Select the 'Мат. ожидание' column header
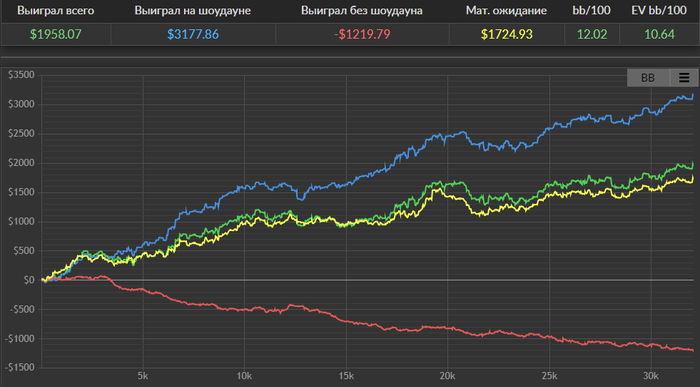This screenshot has width=700, height=387. (506, 11)
